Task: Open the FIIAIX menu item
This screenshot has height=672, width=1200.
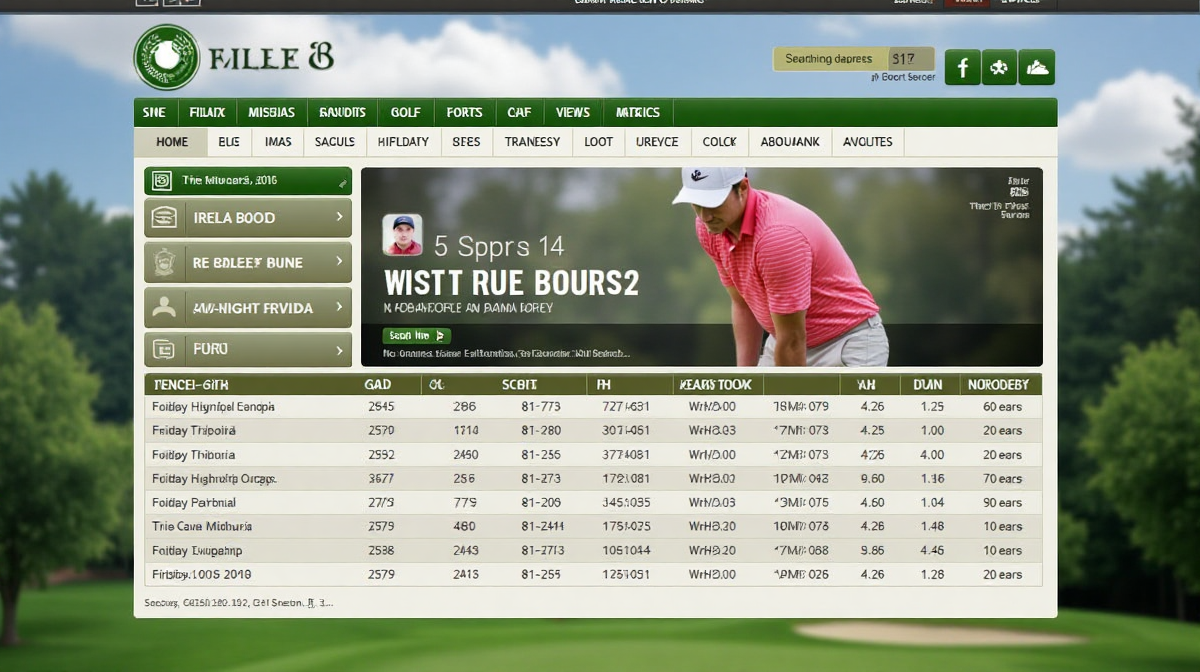Action: [x=207, y=112]
